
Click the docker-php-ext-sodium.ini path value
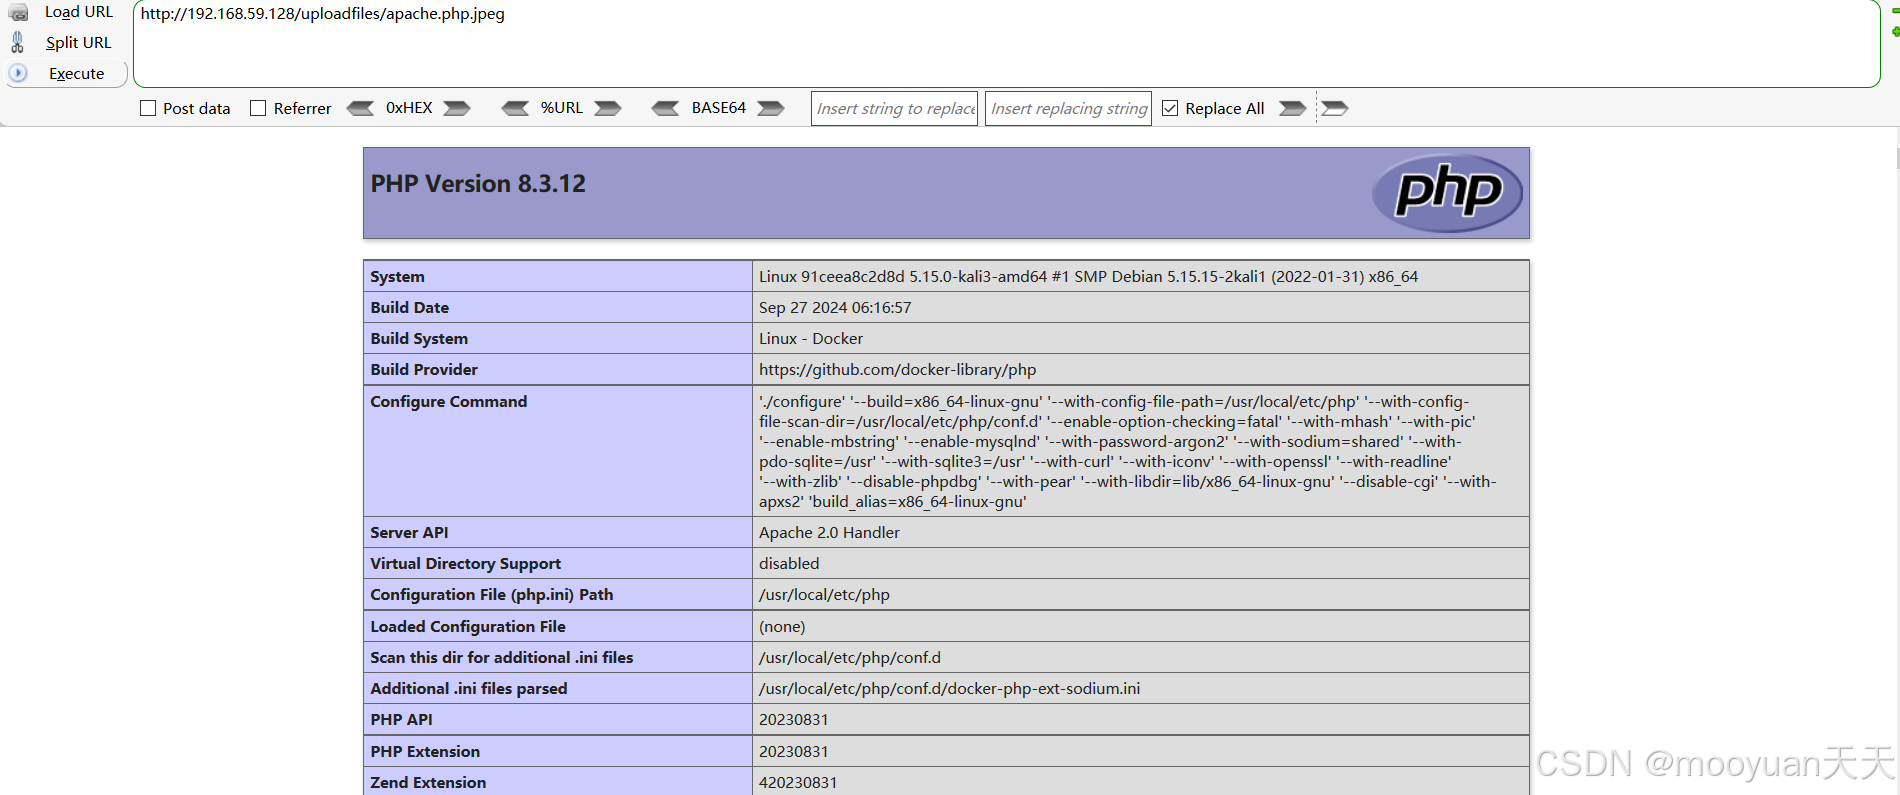pos(949,689)
